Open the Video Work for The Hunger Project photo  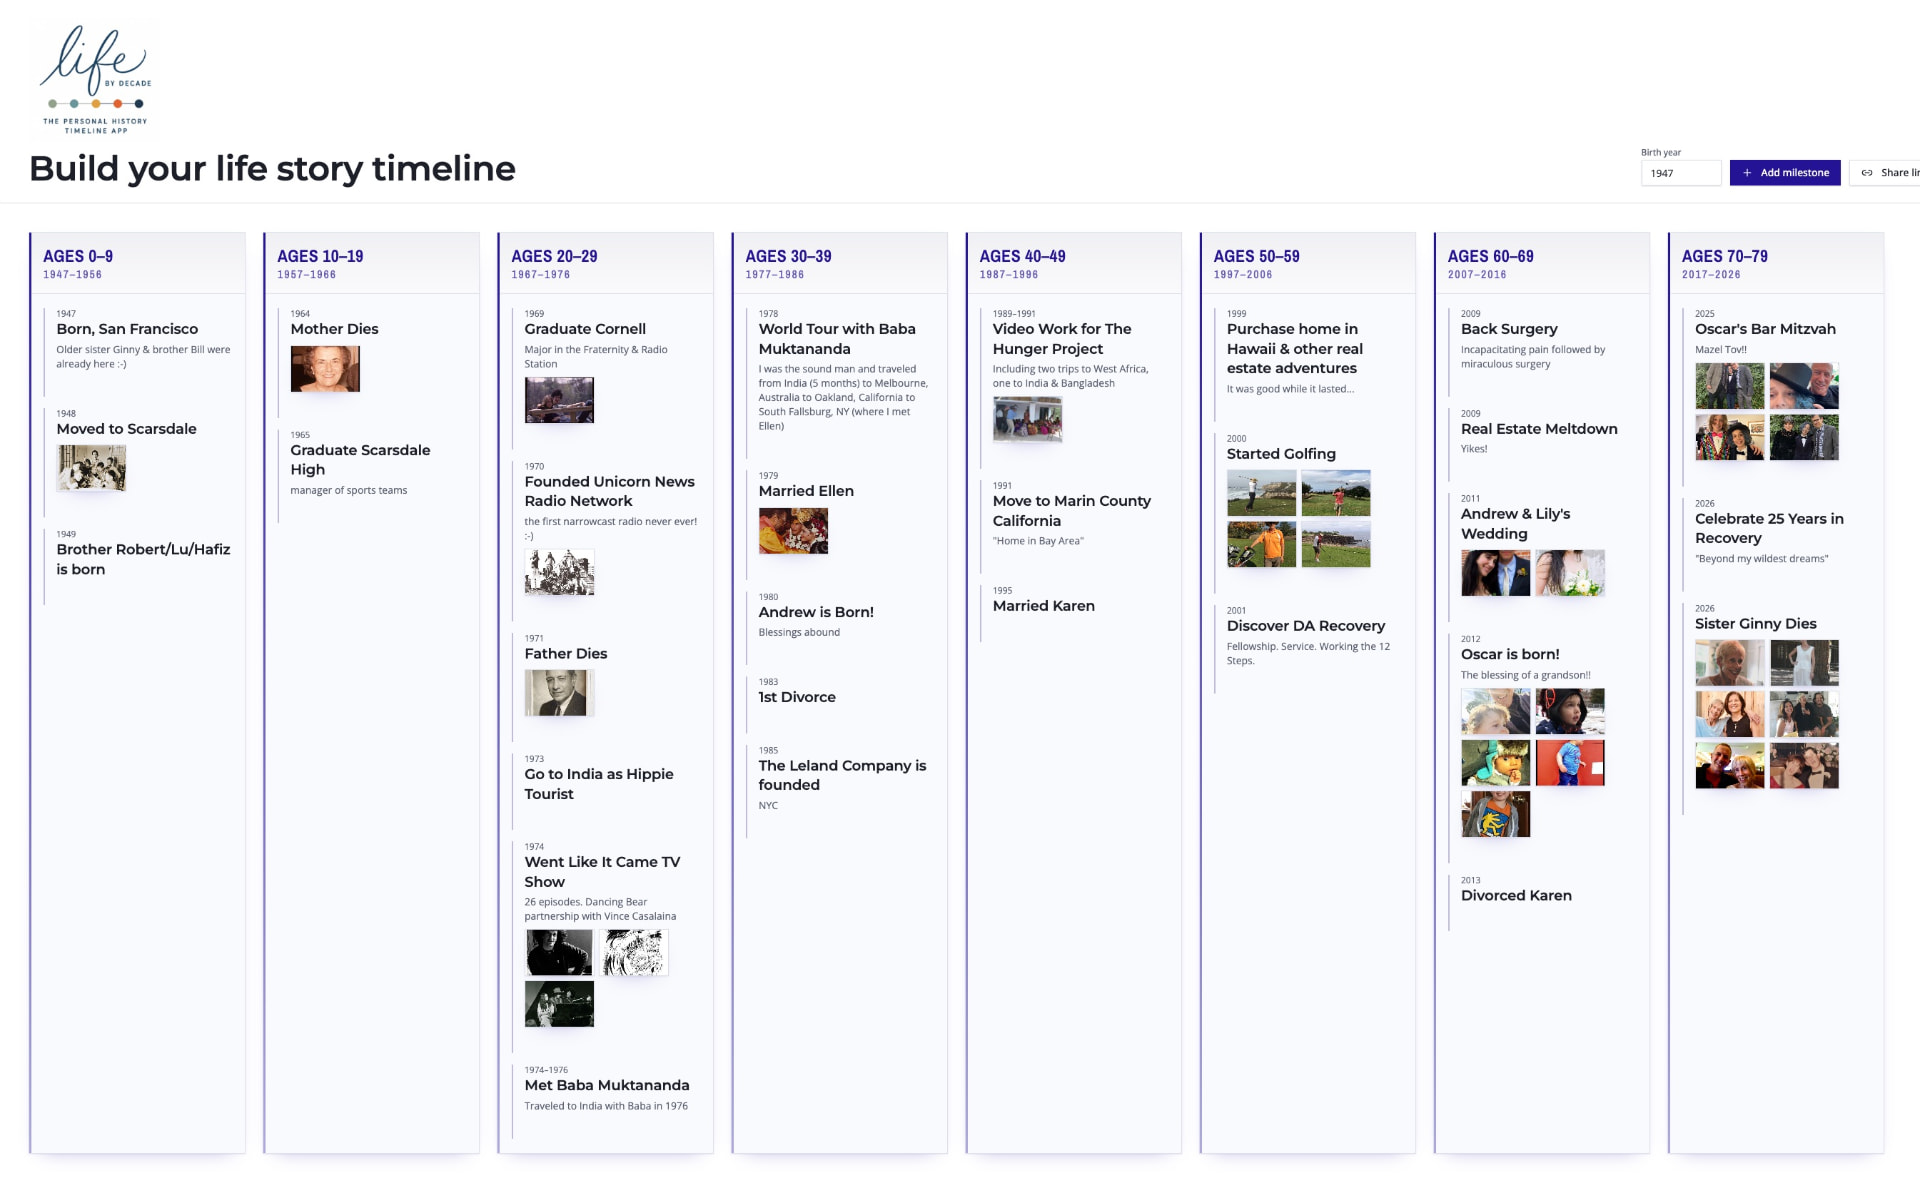point(1027,419)
